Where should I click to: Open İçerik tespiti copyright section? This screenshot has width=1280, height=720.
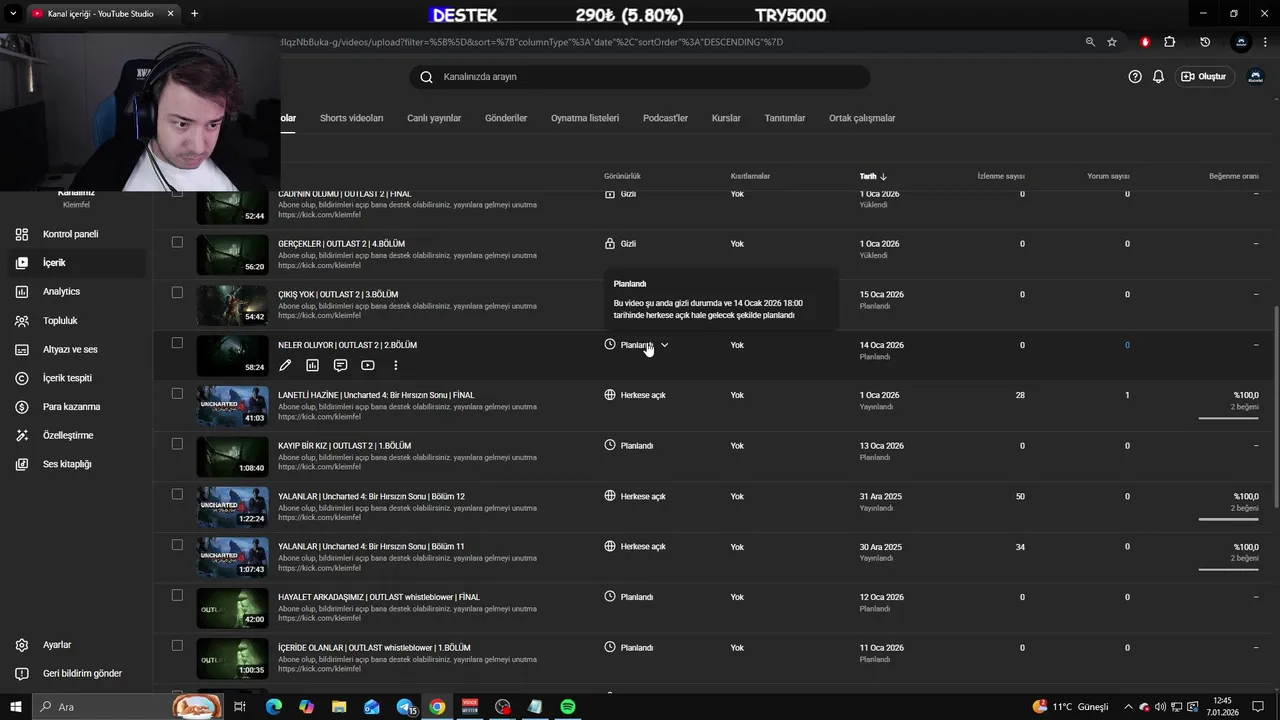click(75, 378)
